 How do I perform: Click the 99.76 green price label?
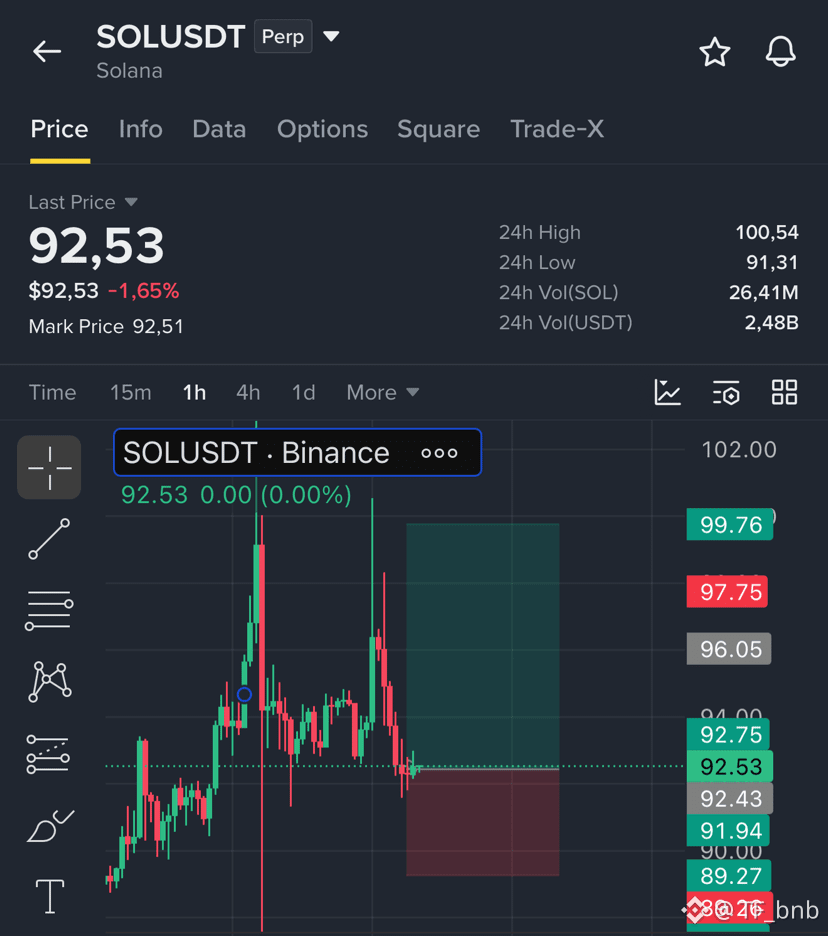point(729,525)
